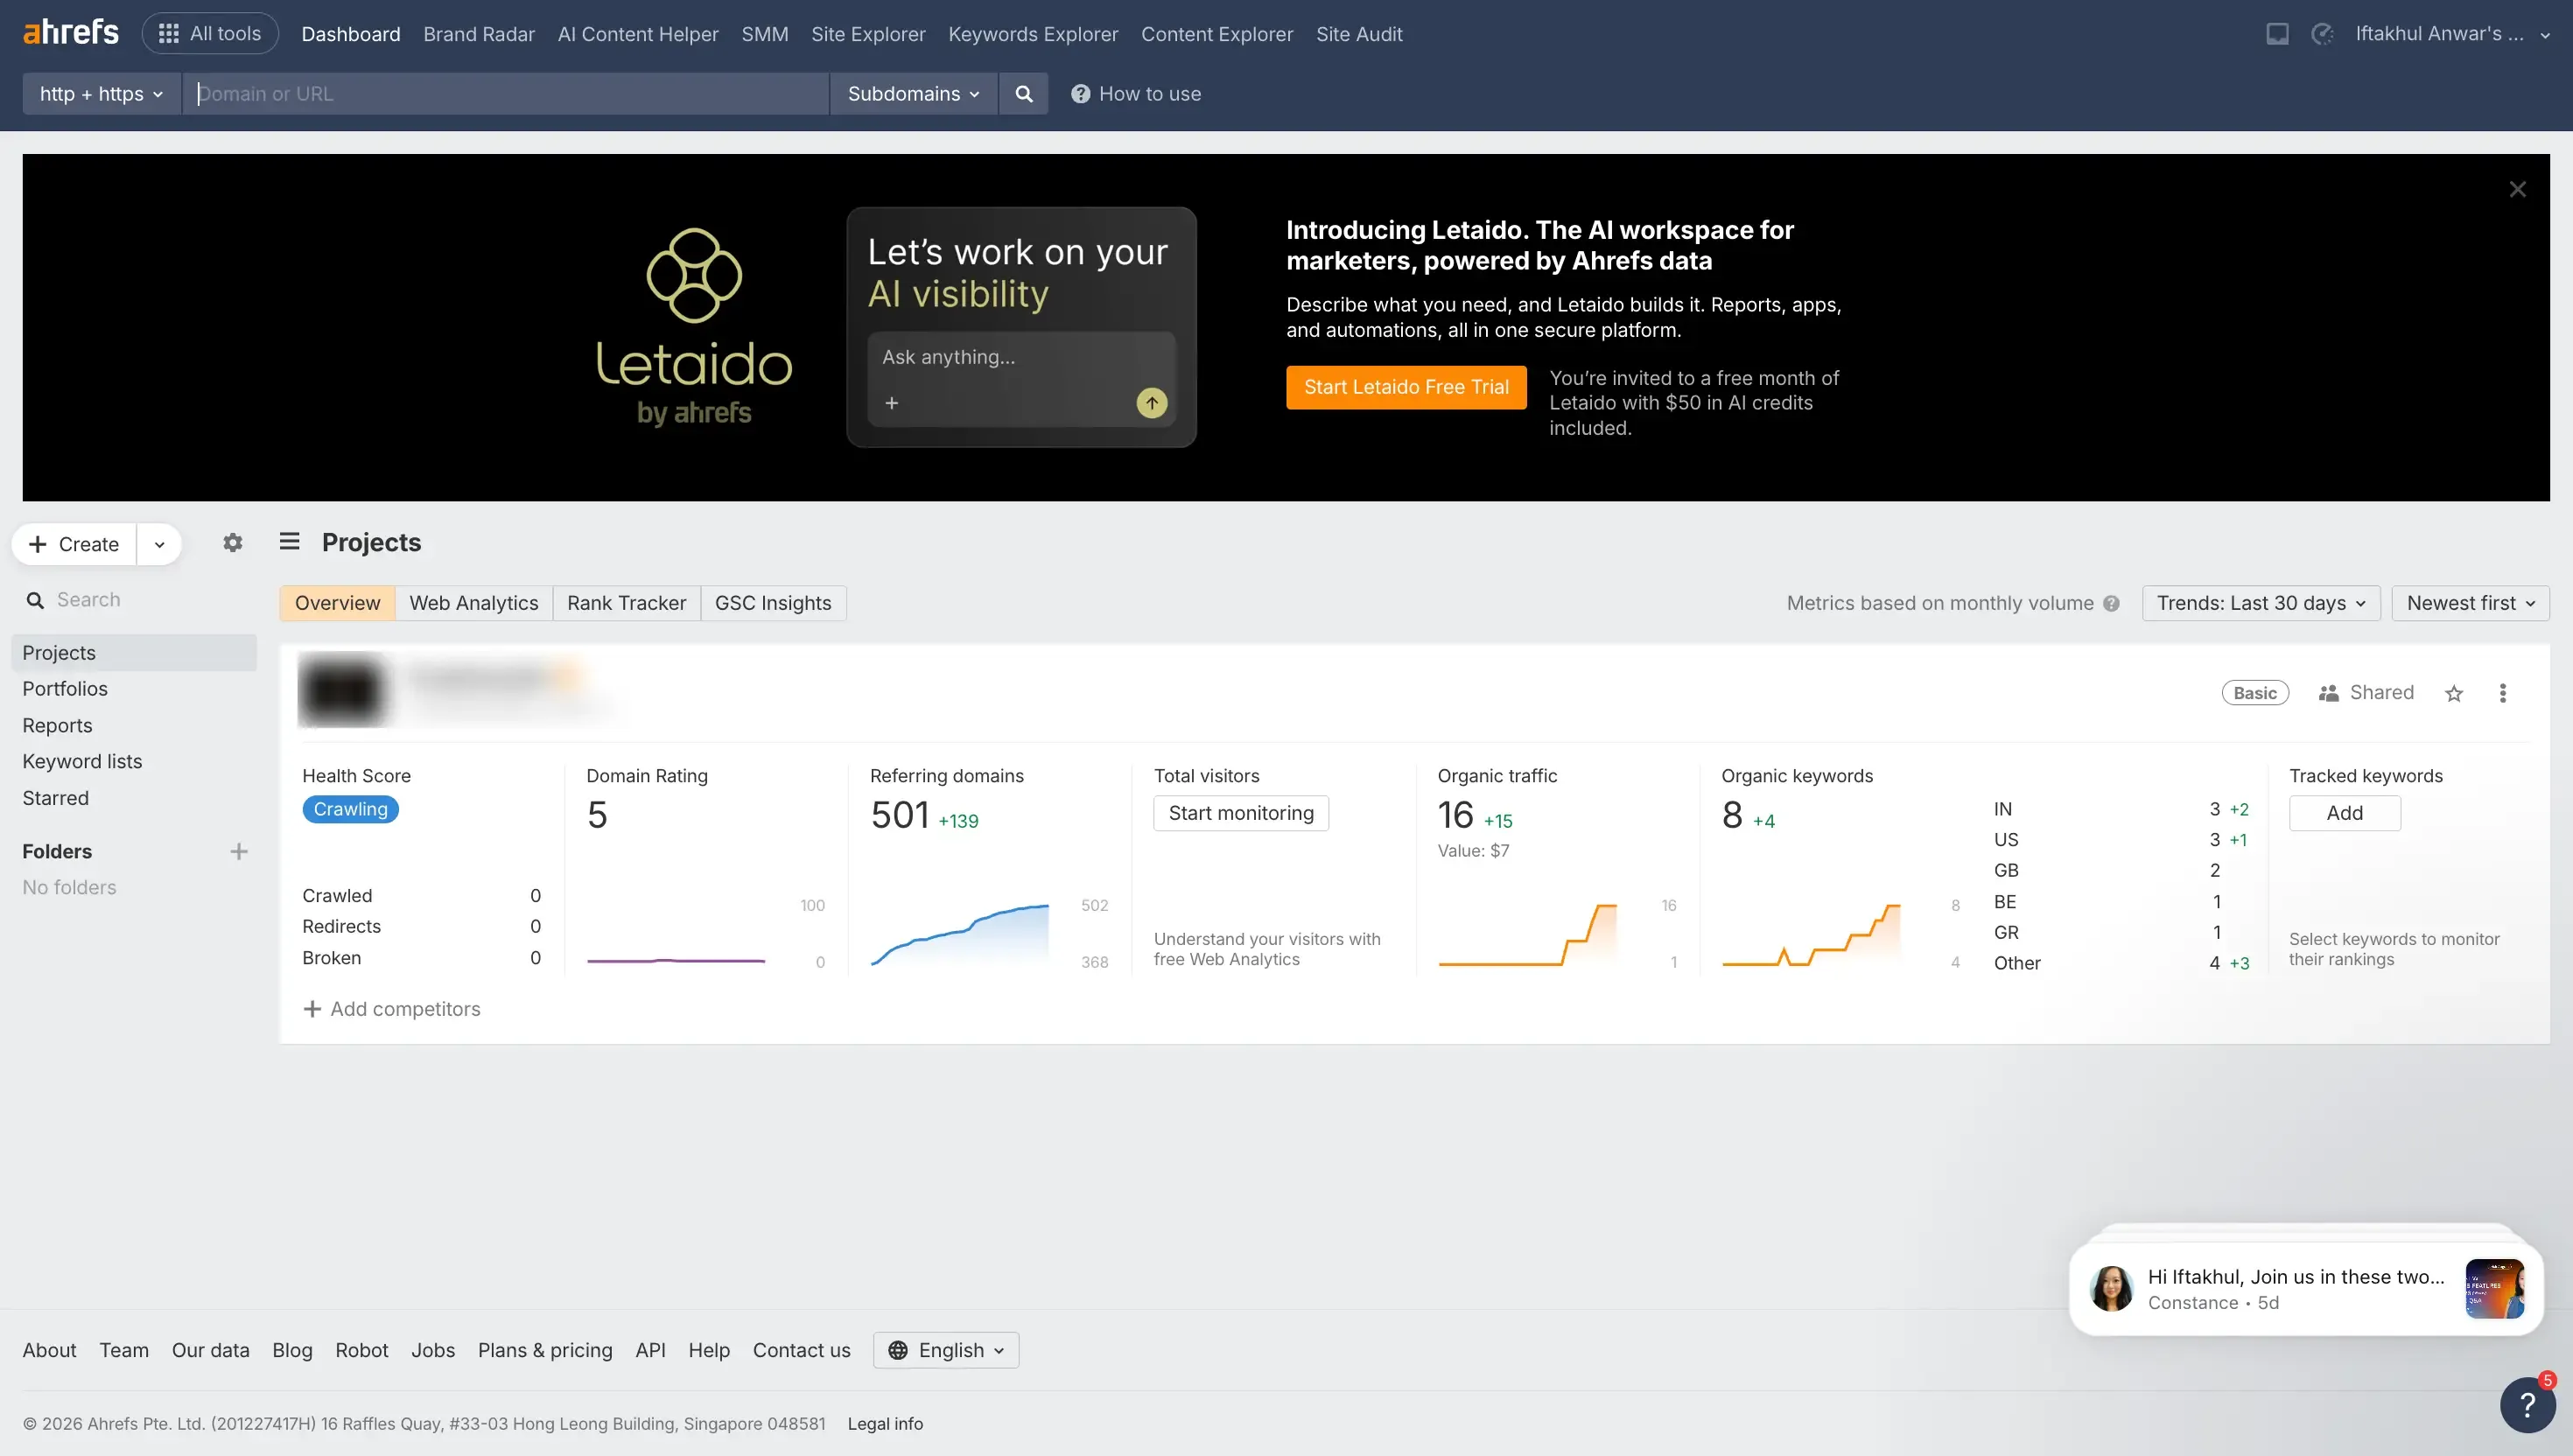Open the English language selector
Viewport: 2573px width, 1456px height.
[945, 1350]
